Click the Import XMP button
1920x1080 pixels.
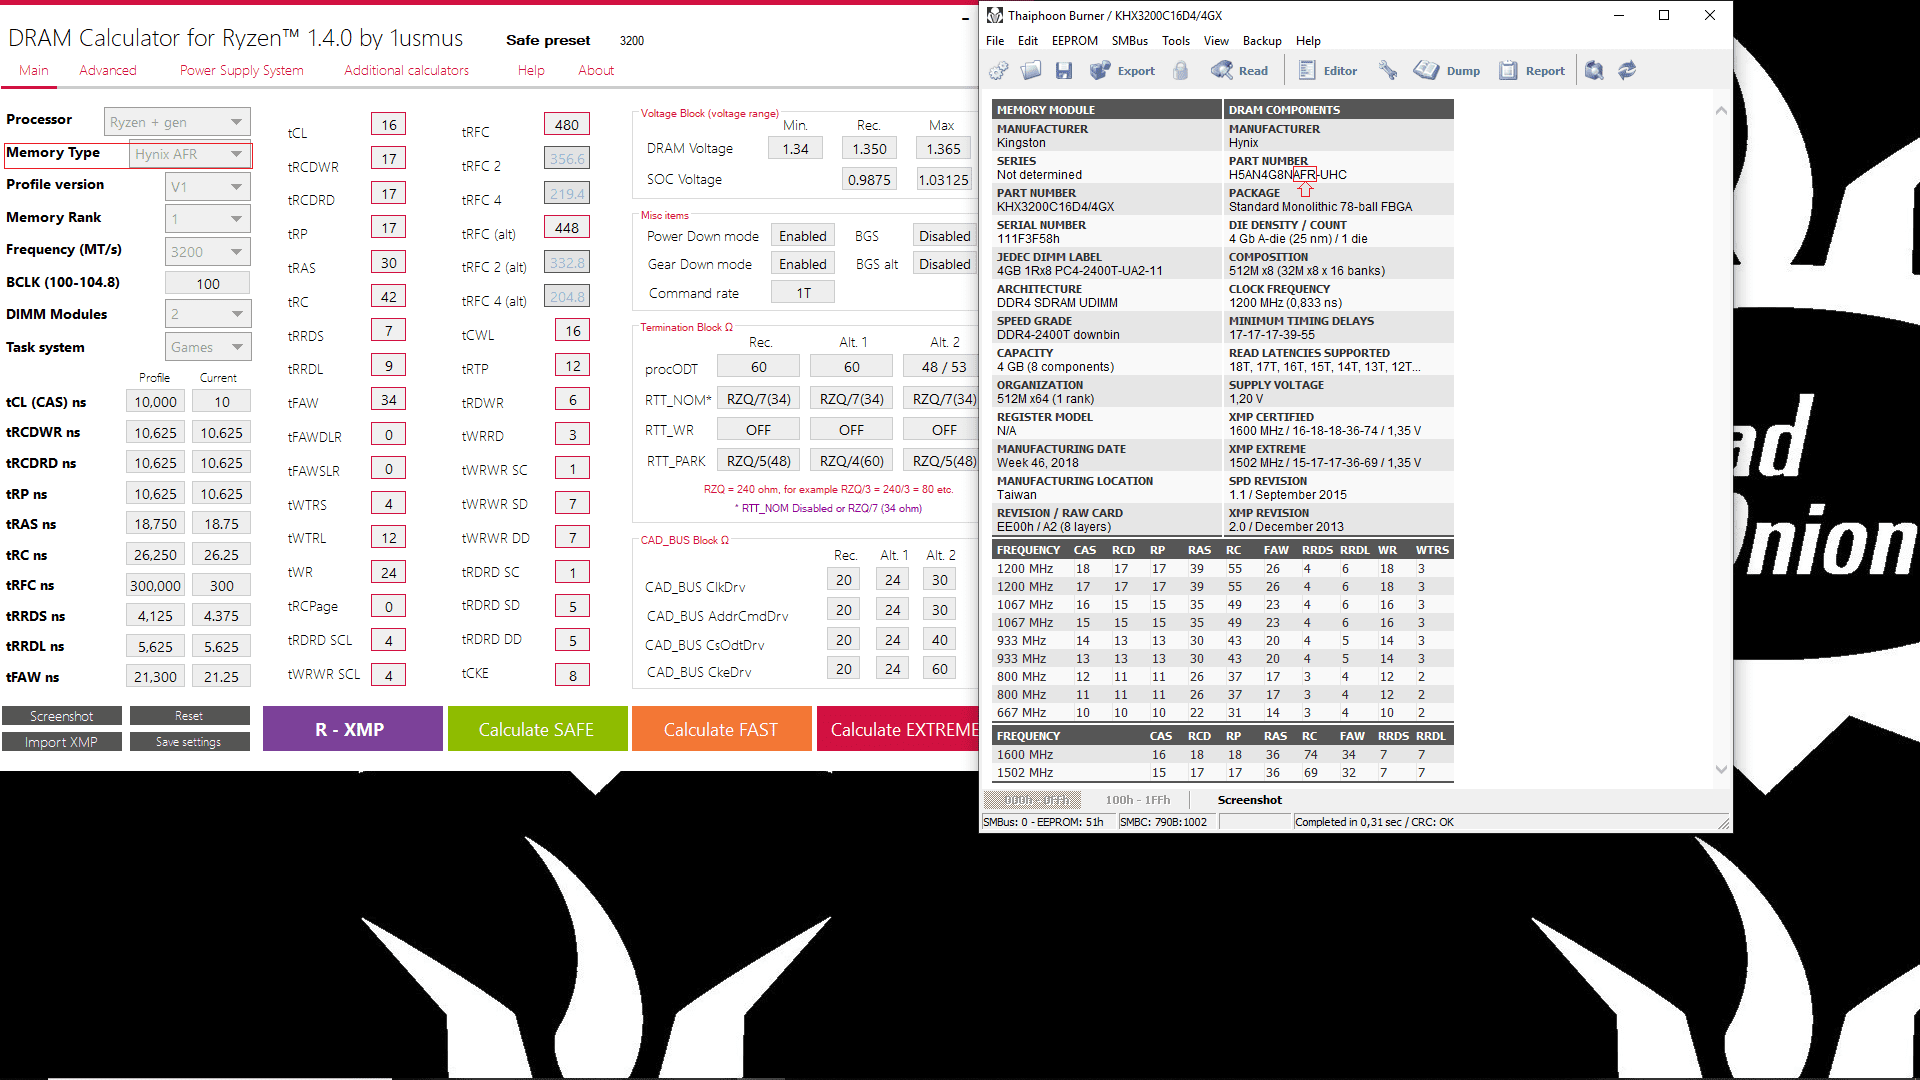click(x=61, y=742)
